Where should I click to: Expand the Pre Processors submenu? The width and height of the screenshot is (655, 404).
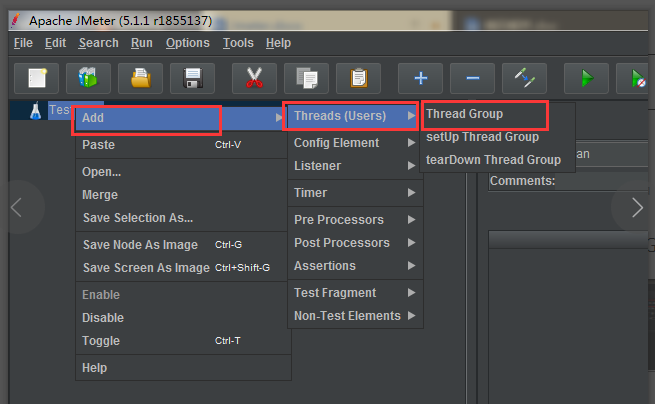pos(355,220)
